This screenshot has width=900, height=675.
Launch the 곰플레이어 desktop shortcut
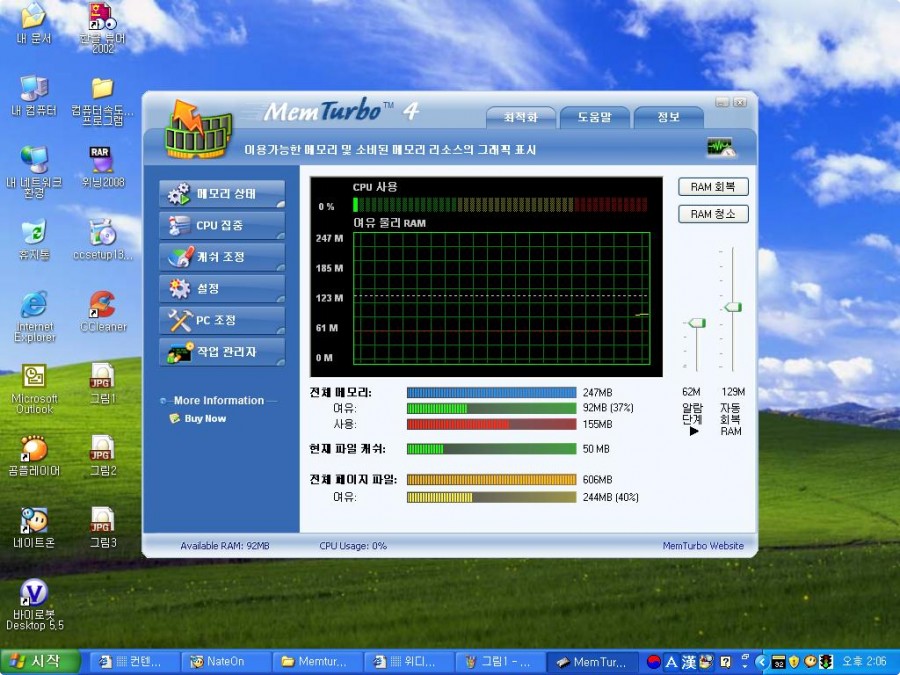coord(34,456)
